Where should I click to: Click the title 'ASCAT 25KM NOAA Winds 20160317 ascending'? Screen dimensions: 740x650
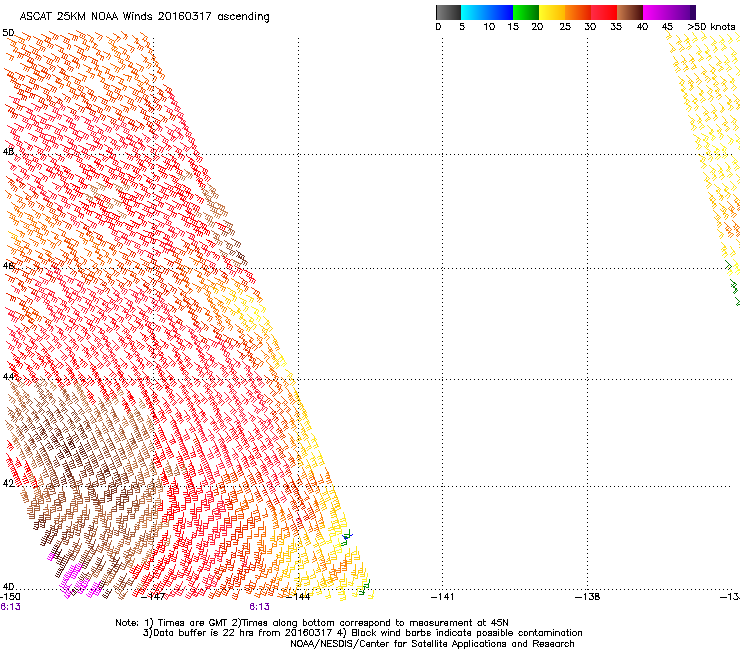[144, 17]
